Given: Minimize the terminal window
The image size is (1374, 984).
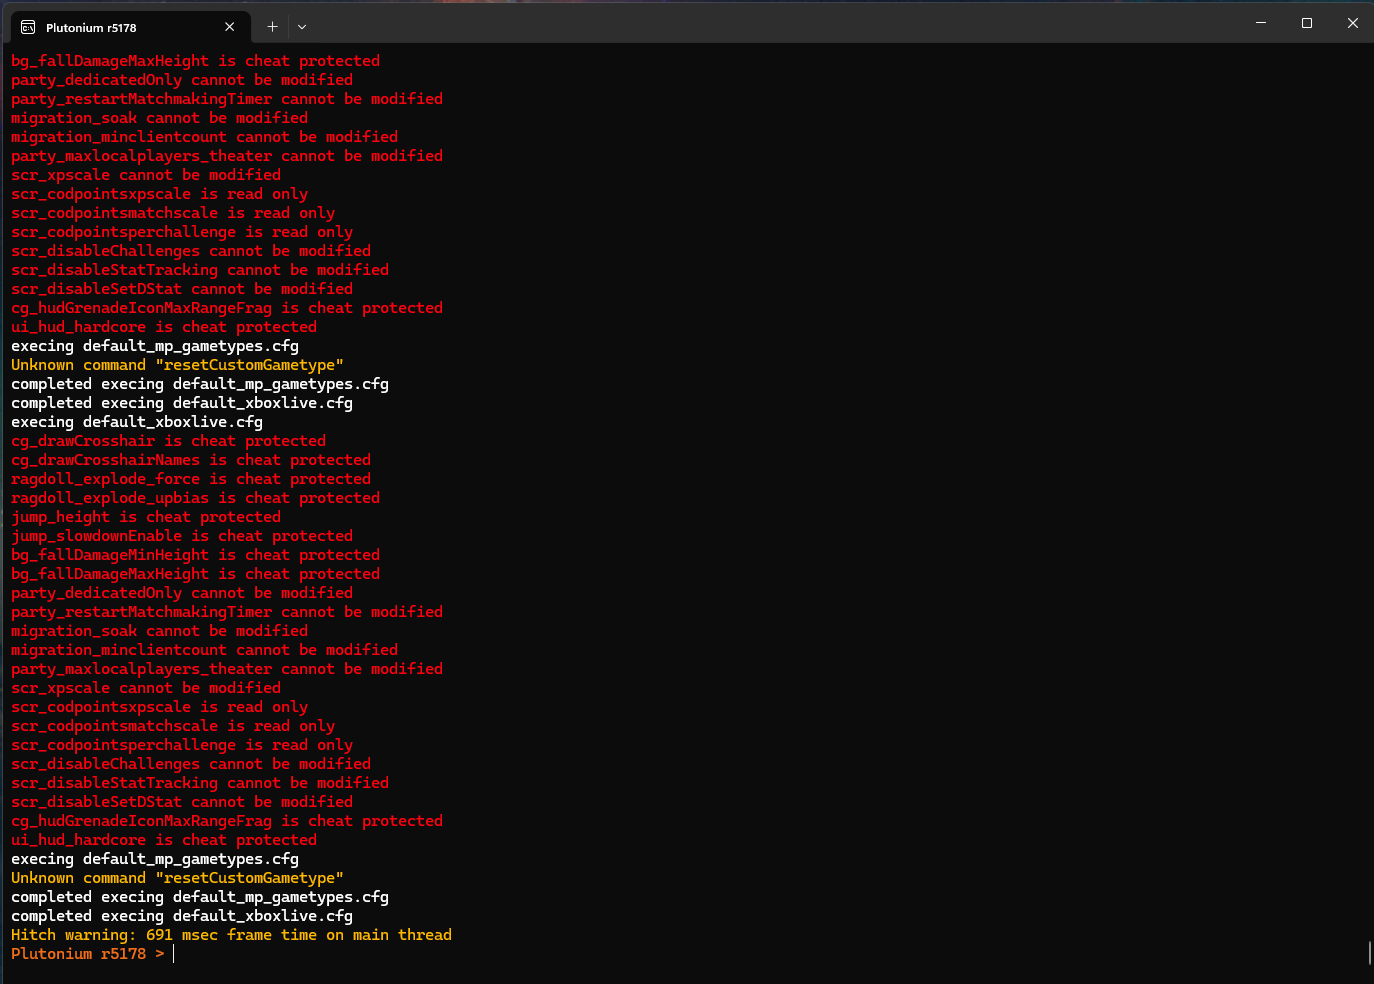Looking at the screenshot, I should [x=1260, y=22].
